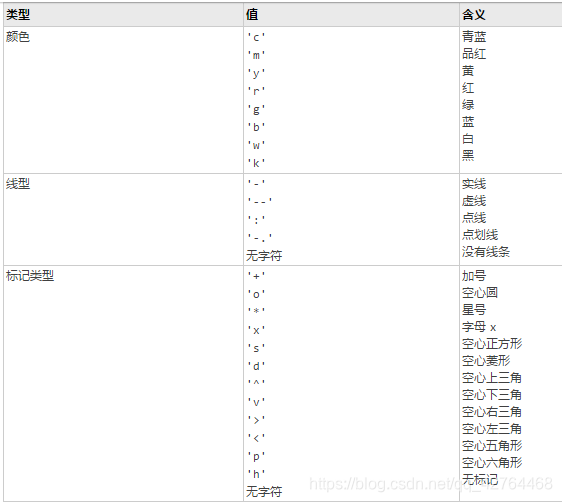Image resolution: width=562 pixels, height=502 pixels.
Task: Click the 'd' marker value
Action: point(256,366)
